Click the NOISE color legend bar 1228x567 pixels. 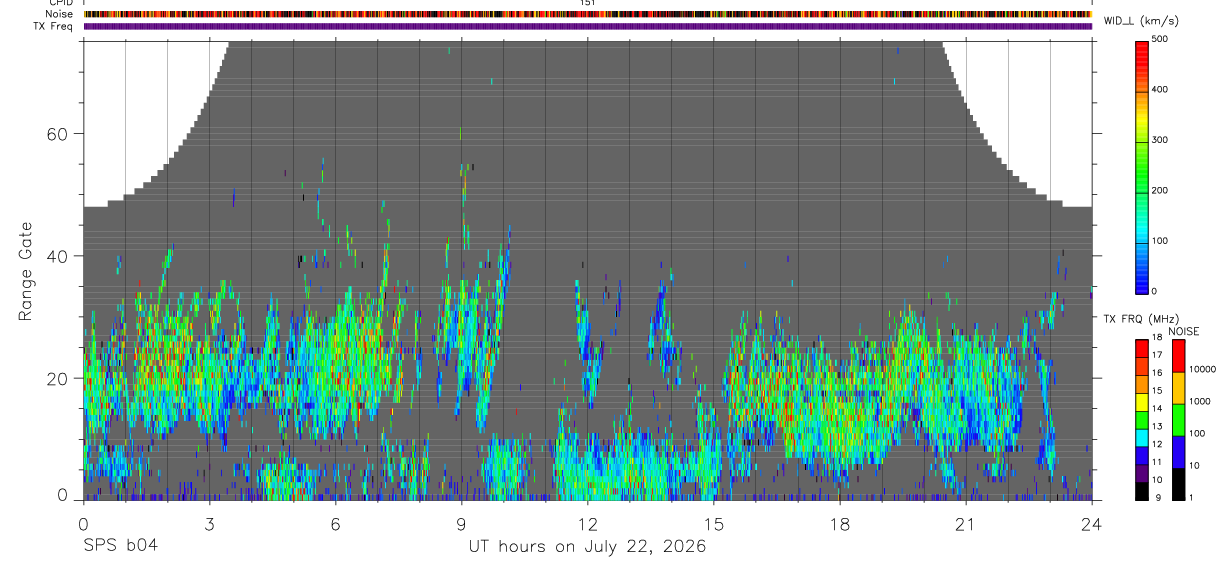pyautogui.click(x=1178, y=419)
